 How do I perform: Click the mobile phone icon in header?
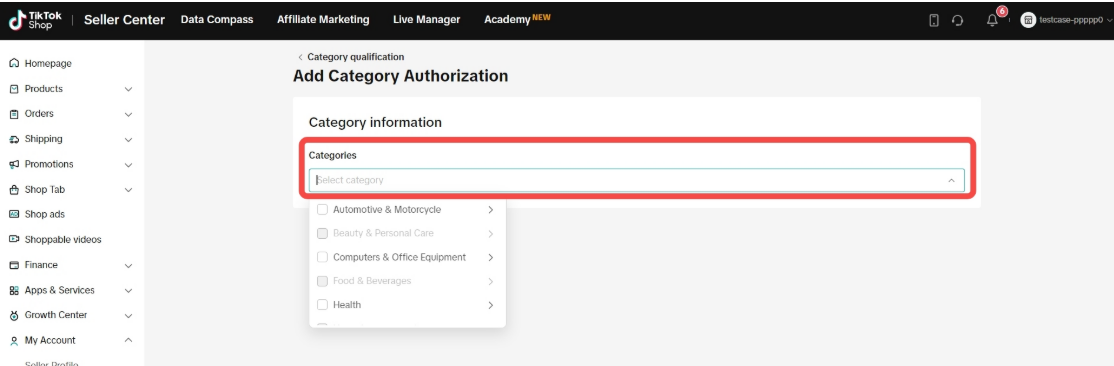934,21
